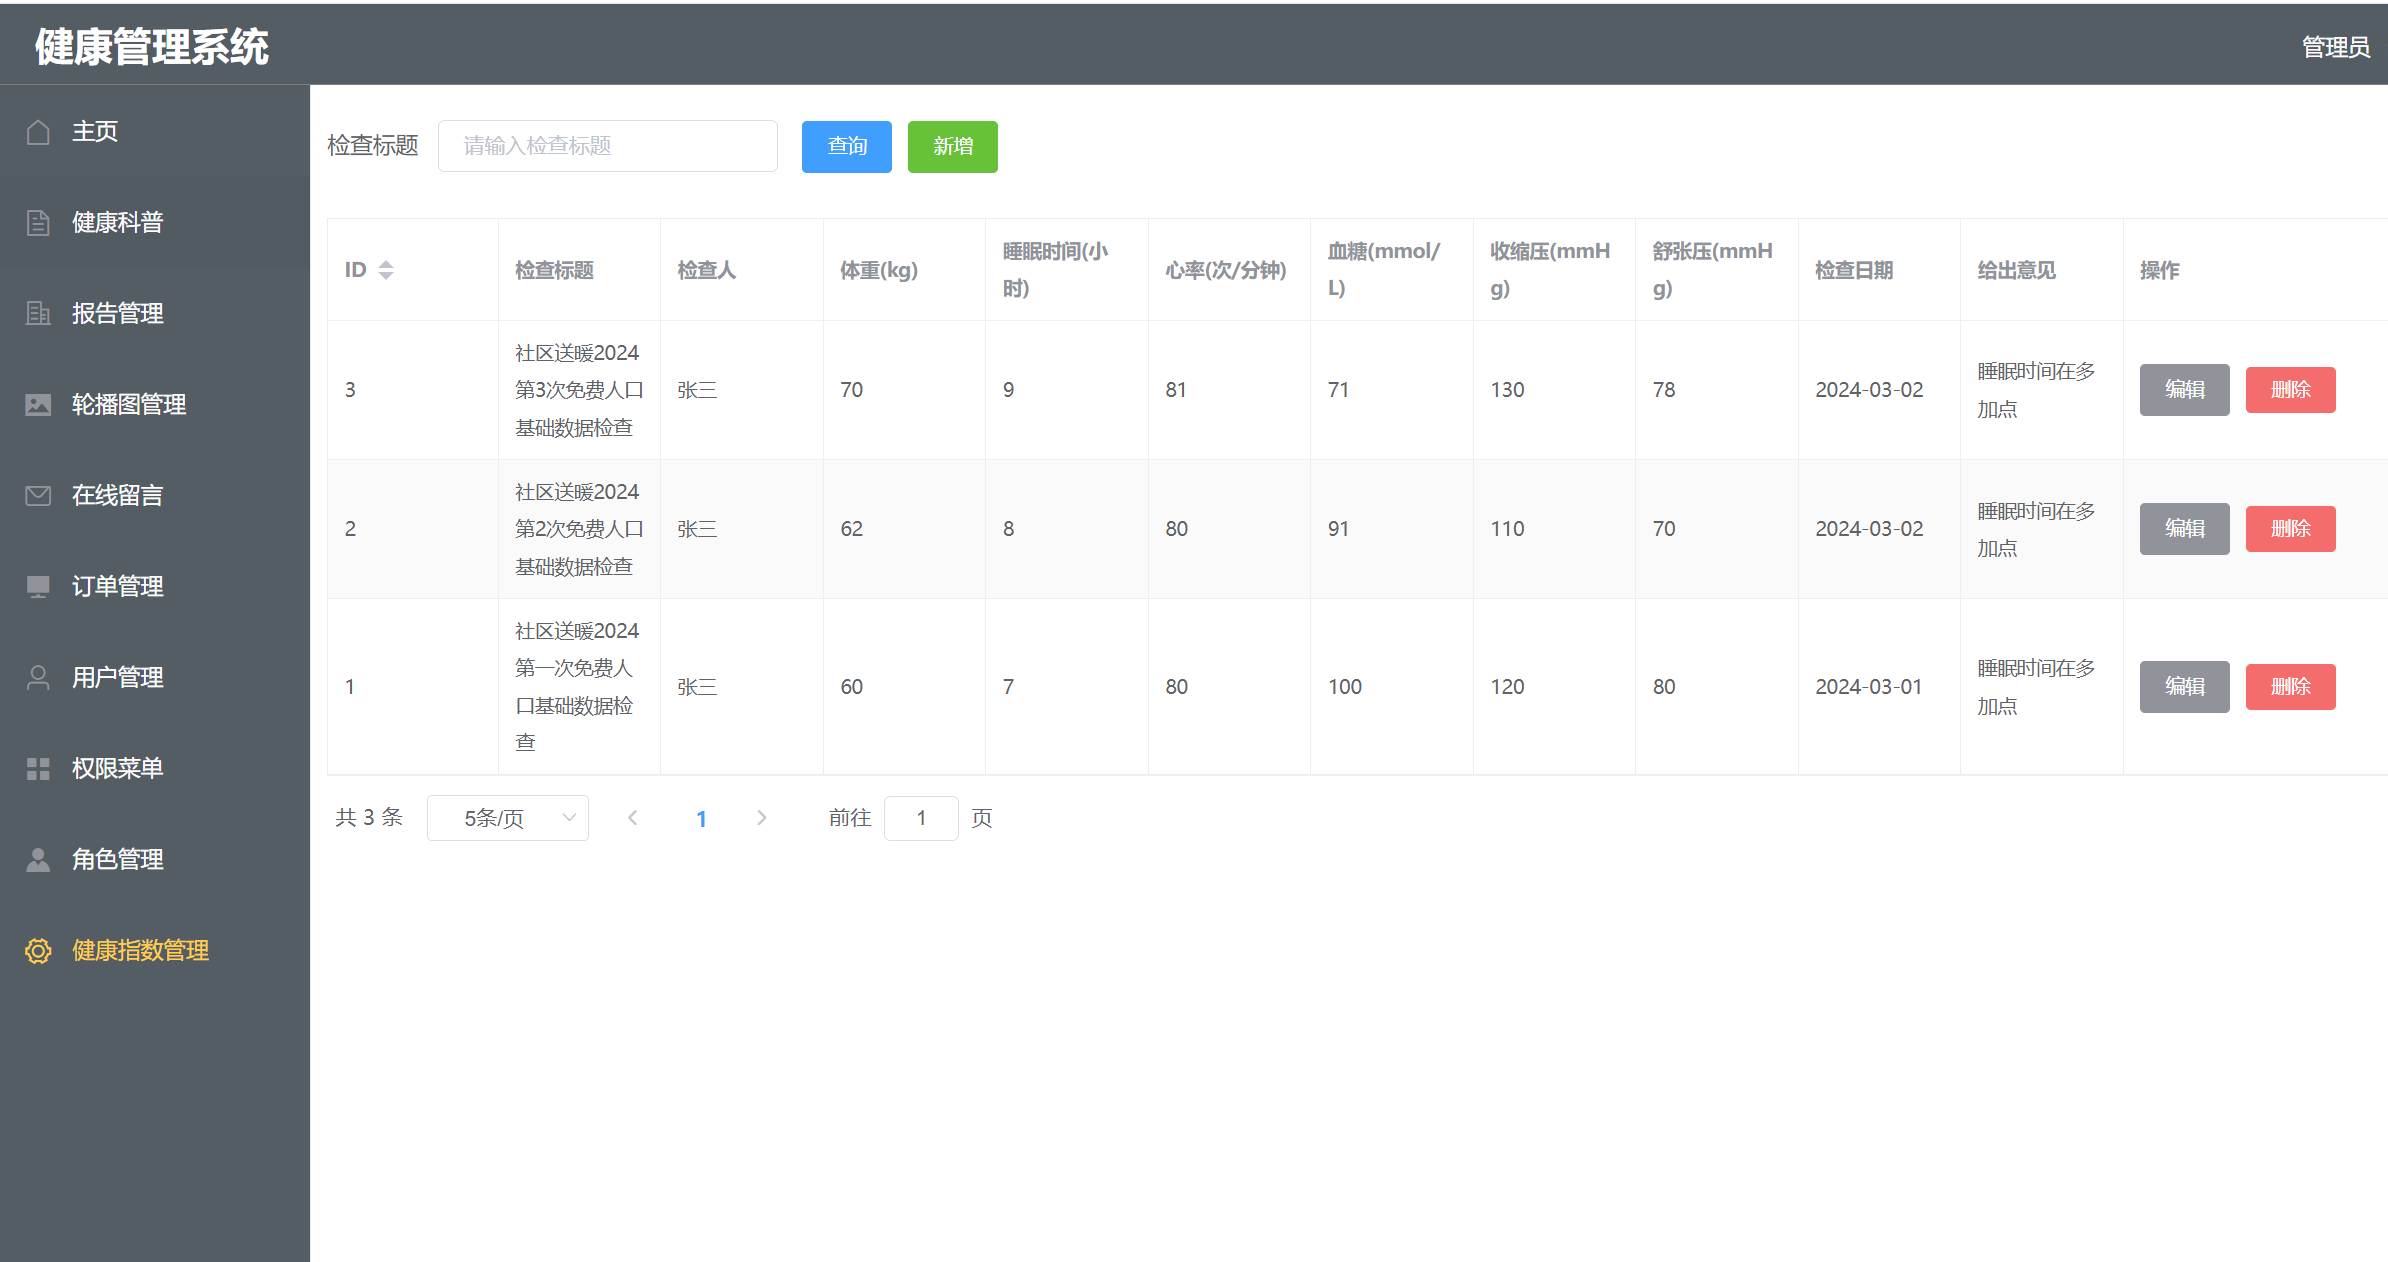Viewport: 2388px width, 1262px height.
Task: Click 编辑 for record ID 3
Action: (2184, 390)
